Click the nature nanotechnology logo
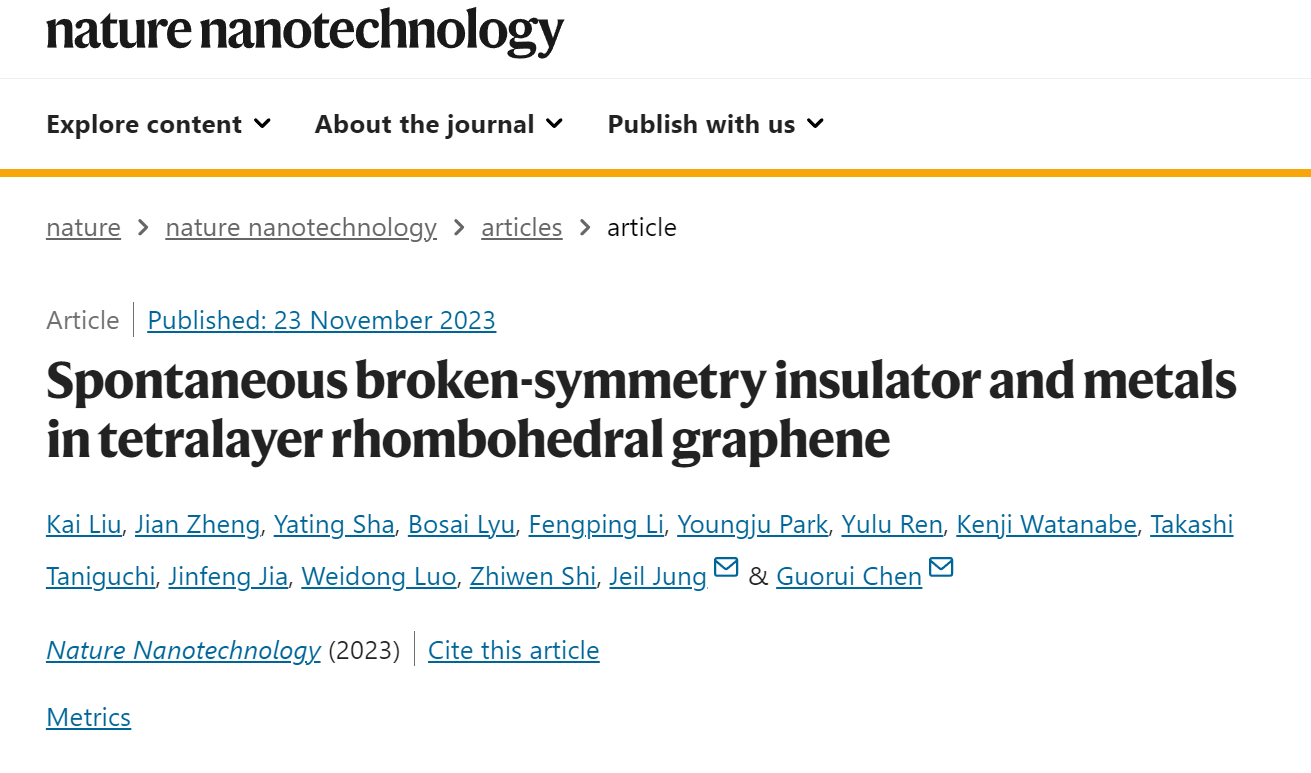 pos(305,32)
